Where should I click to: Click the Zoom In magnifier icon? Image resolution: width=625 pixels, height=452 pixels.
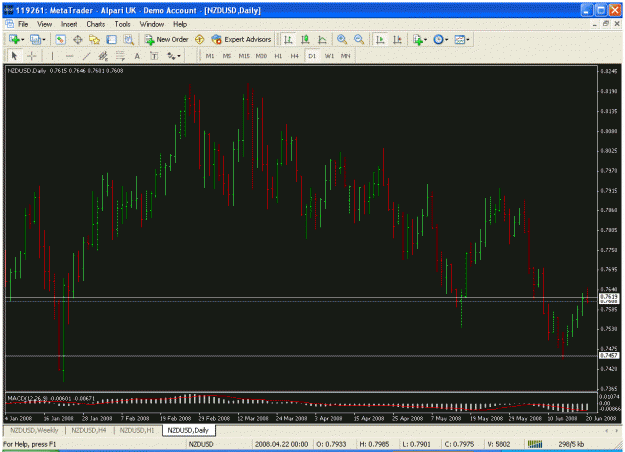tap(342, 39)
